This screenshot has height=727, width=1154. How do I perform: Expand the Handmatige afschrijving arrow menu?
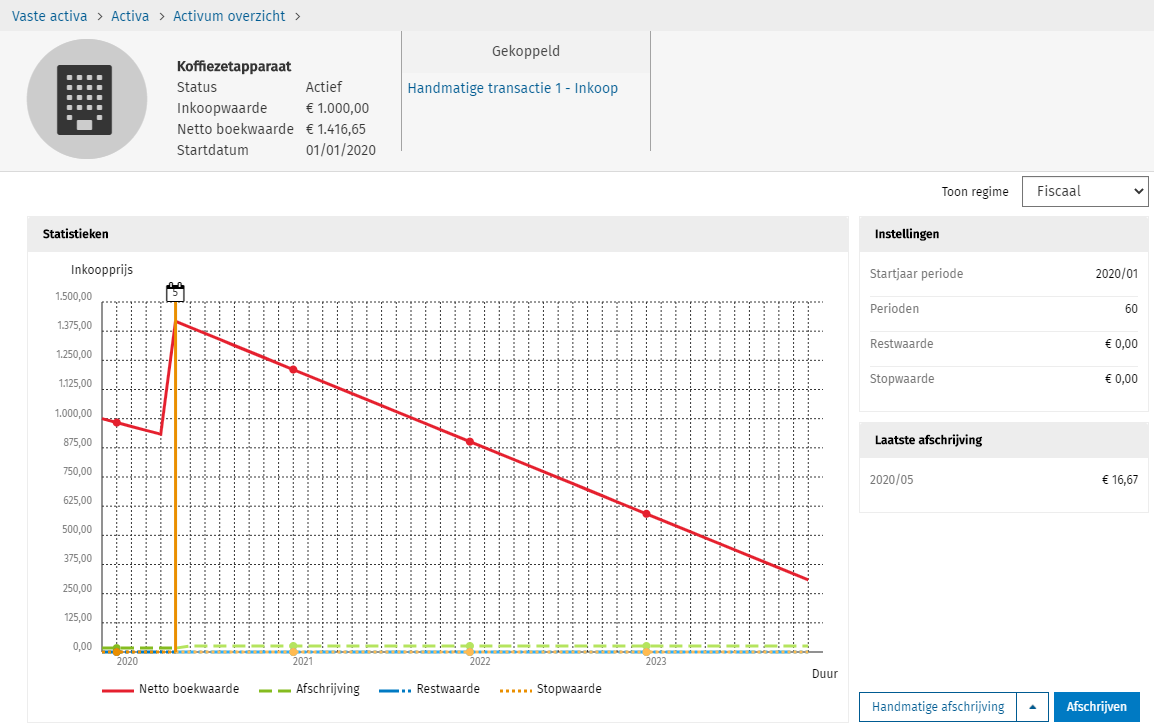pyautogui.click(x=1033, y=707)
